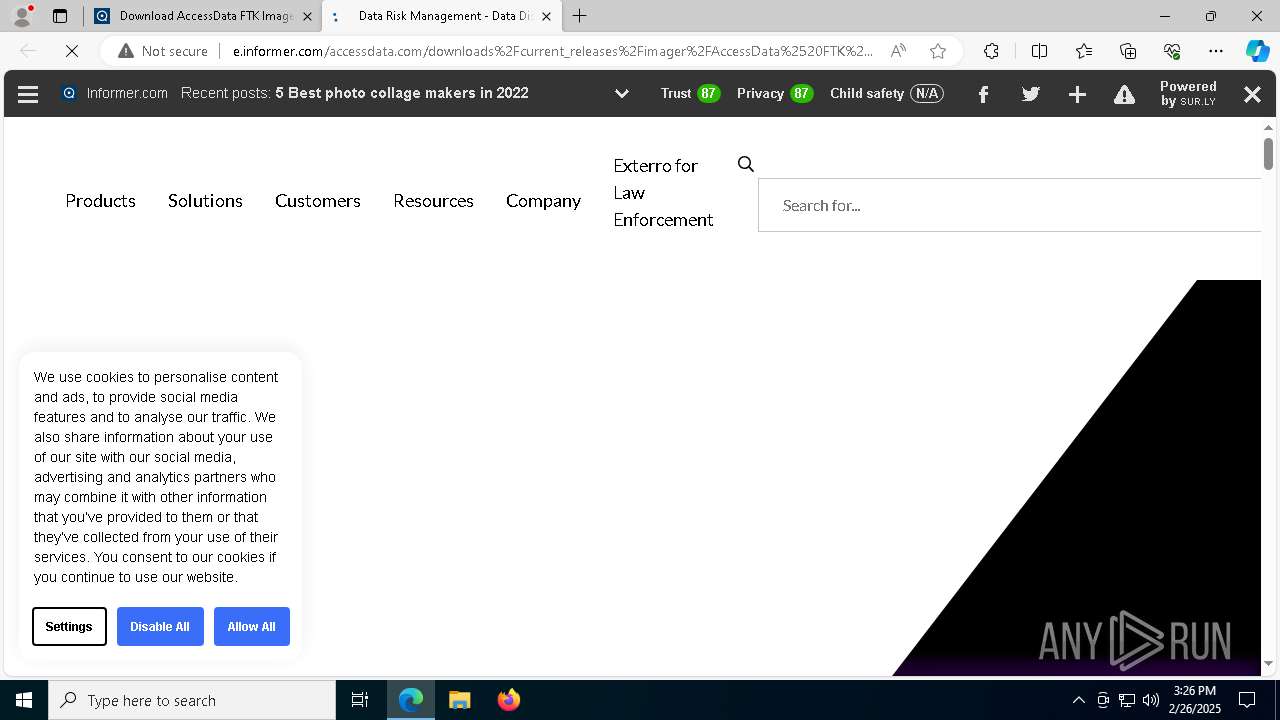Close the Informer bar with X
The image size is (1280, 720).
coord(1252,94)
